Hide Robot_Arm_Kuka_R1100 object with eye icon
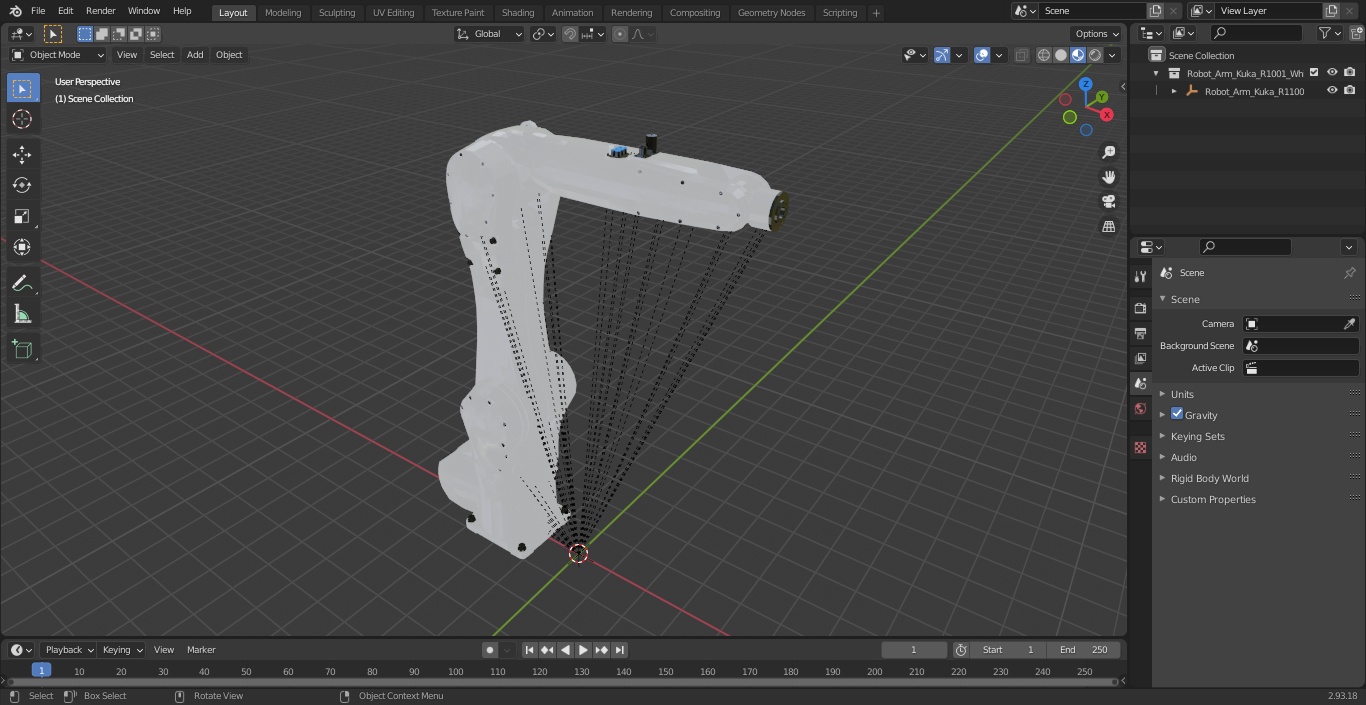 coord(1332,91)
